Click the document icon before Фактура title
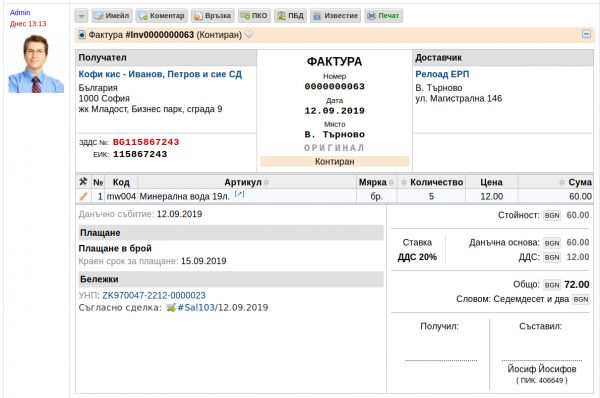 pos(82,35)
